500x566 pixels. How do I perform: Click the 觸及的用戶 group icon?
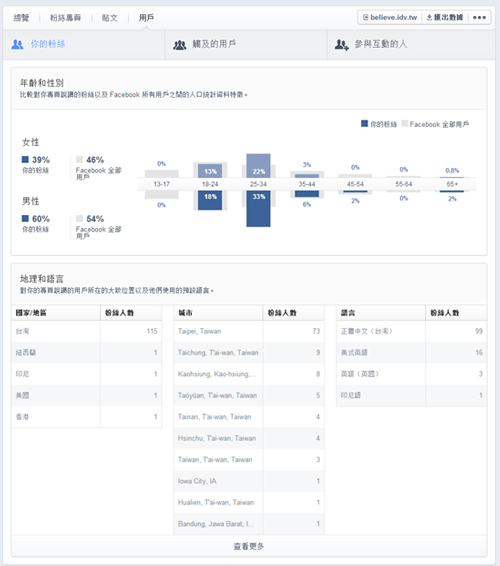tap(179, 45)
